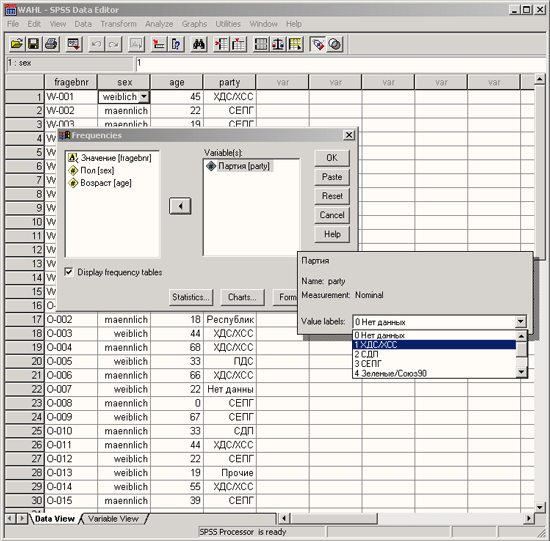This screenshot has height=541, width=550.
Task: Click OK in the Frequencies dialog
Action: tap(332, 158)
